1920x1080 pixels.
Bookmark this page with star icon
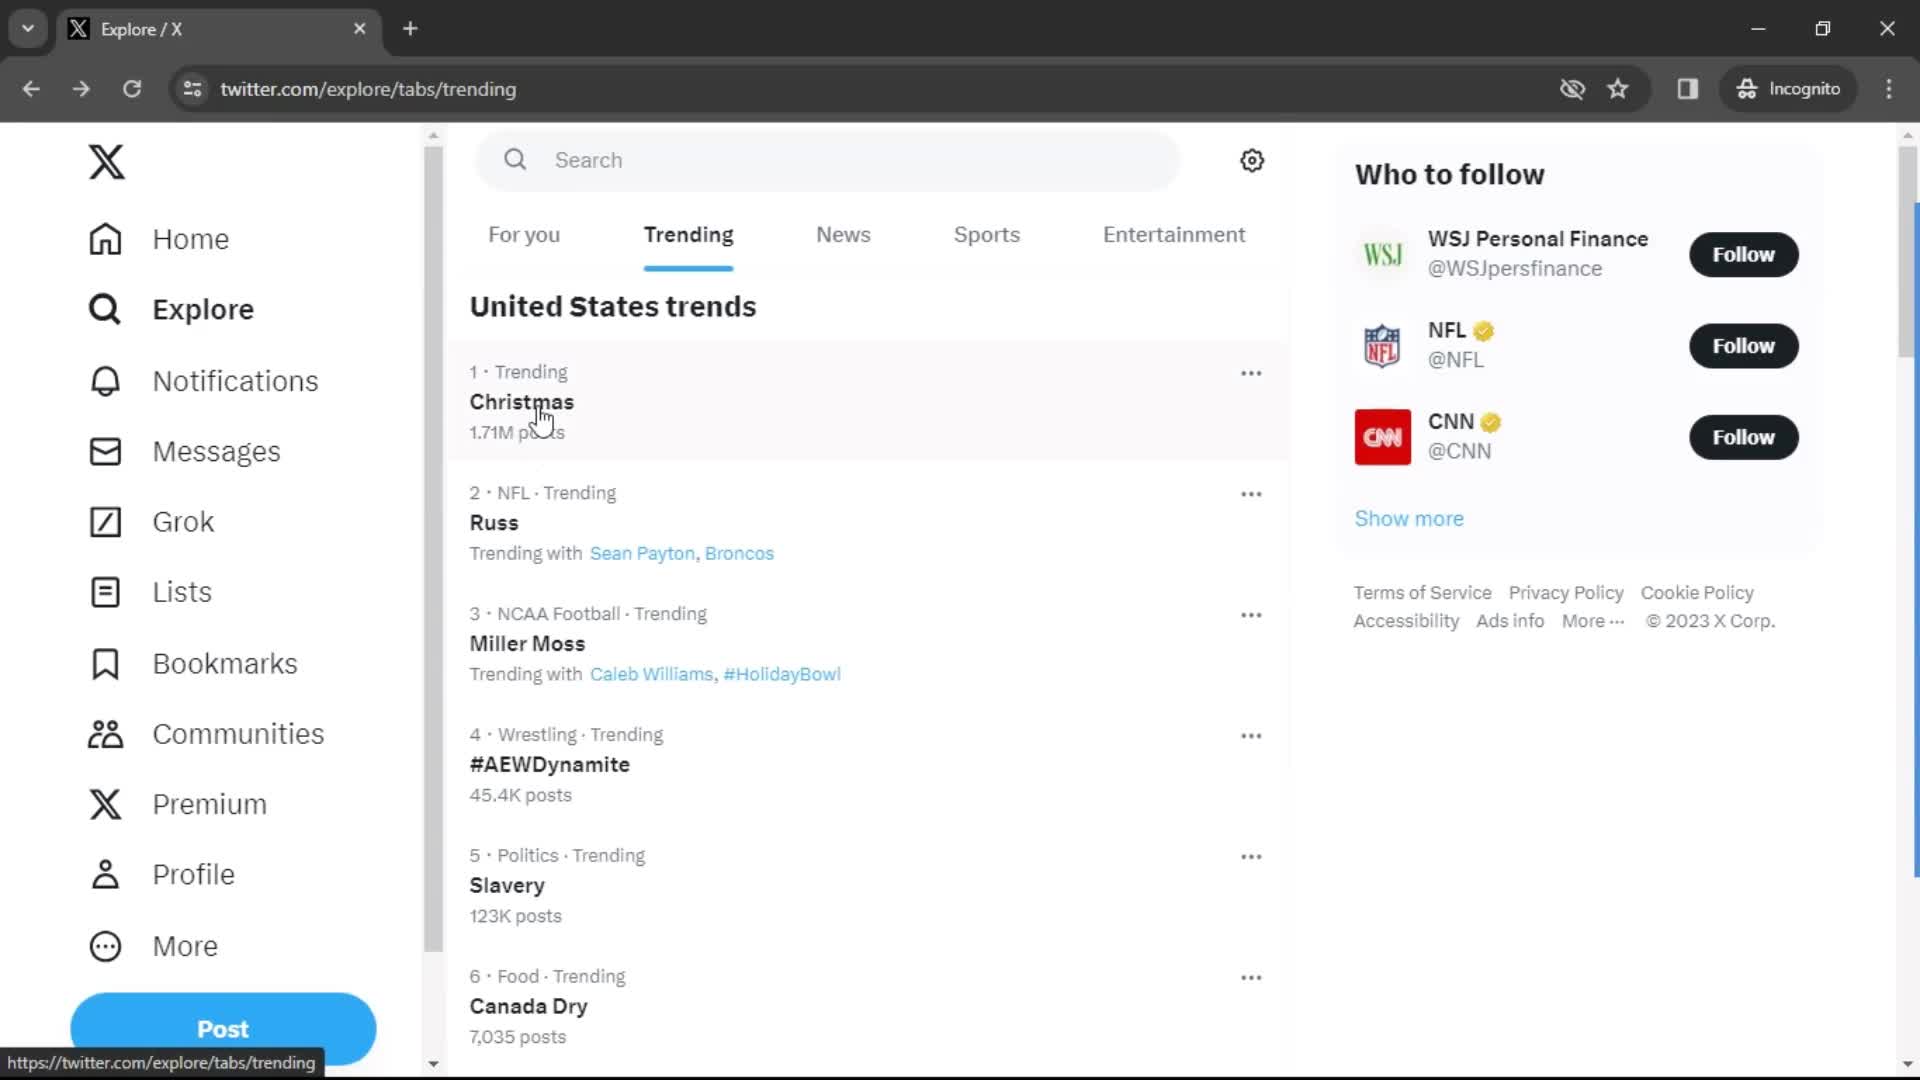pos(1618,89)
